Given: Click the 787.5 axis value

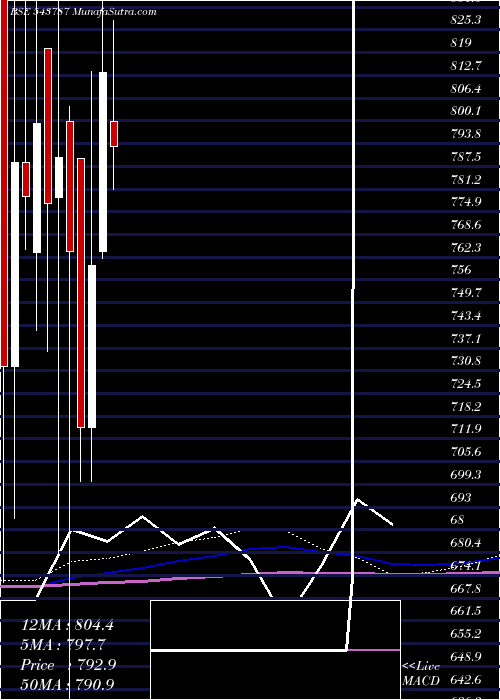Looking at the screenshot, I should tap(466, 156).
